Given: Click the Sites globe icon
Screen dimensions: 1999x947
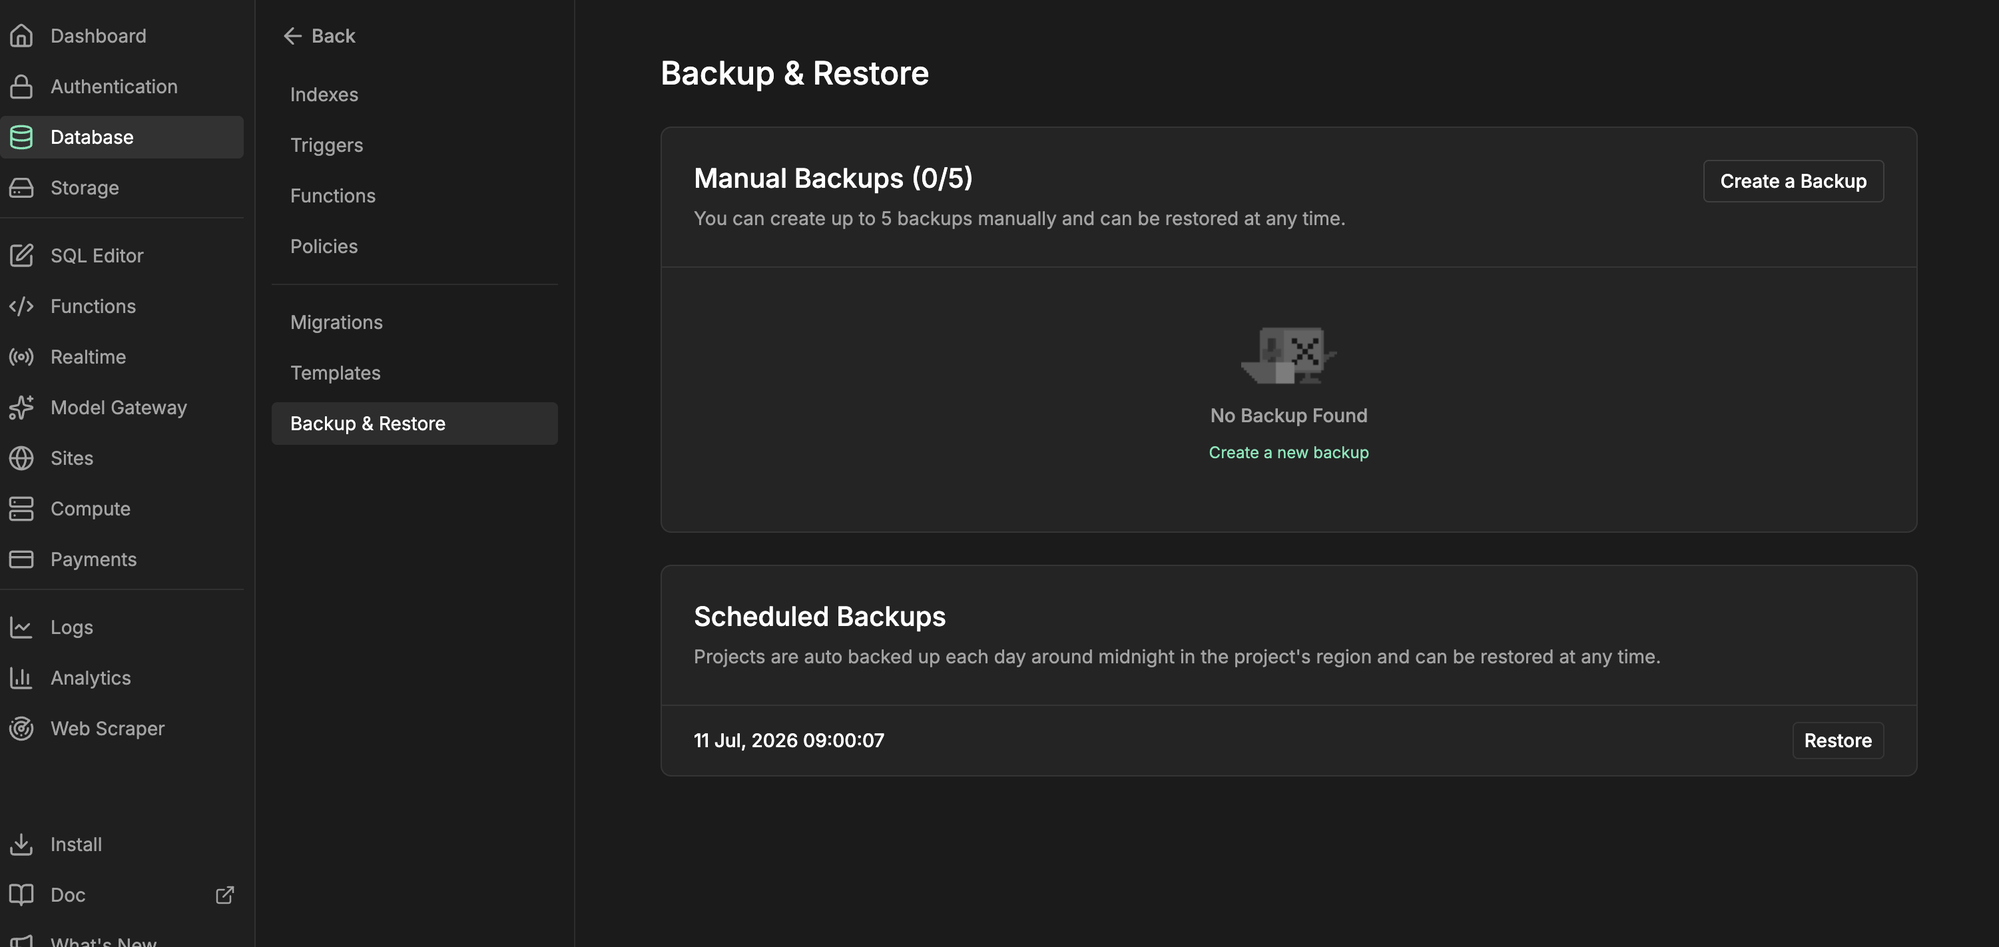Looking at the screenshot, I should pyautogui.click(x=21, y=458).
